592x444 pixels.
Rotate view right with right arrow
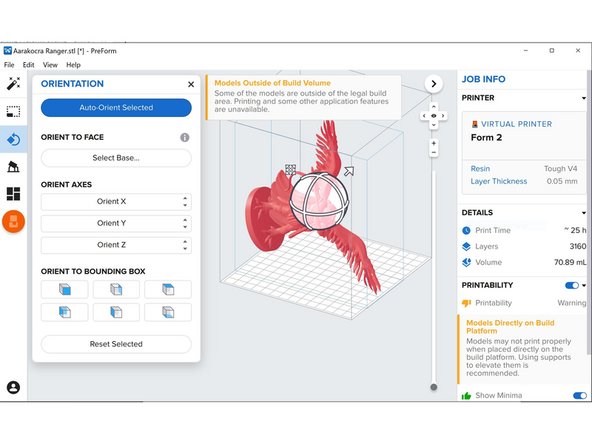(443, 116)
